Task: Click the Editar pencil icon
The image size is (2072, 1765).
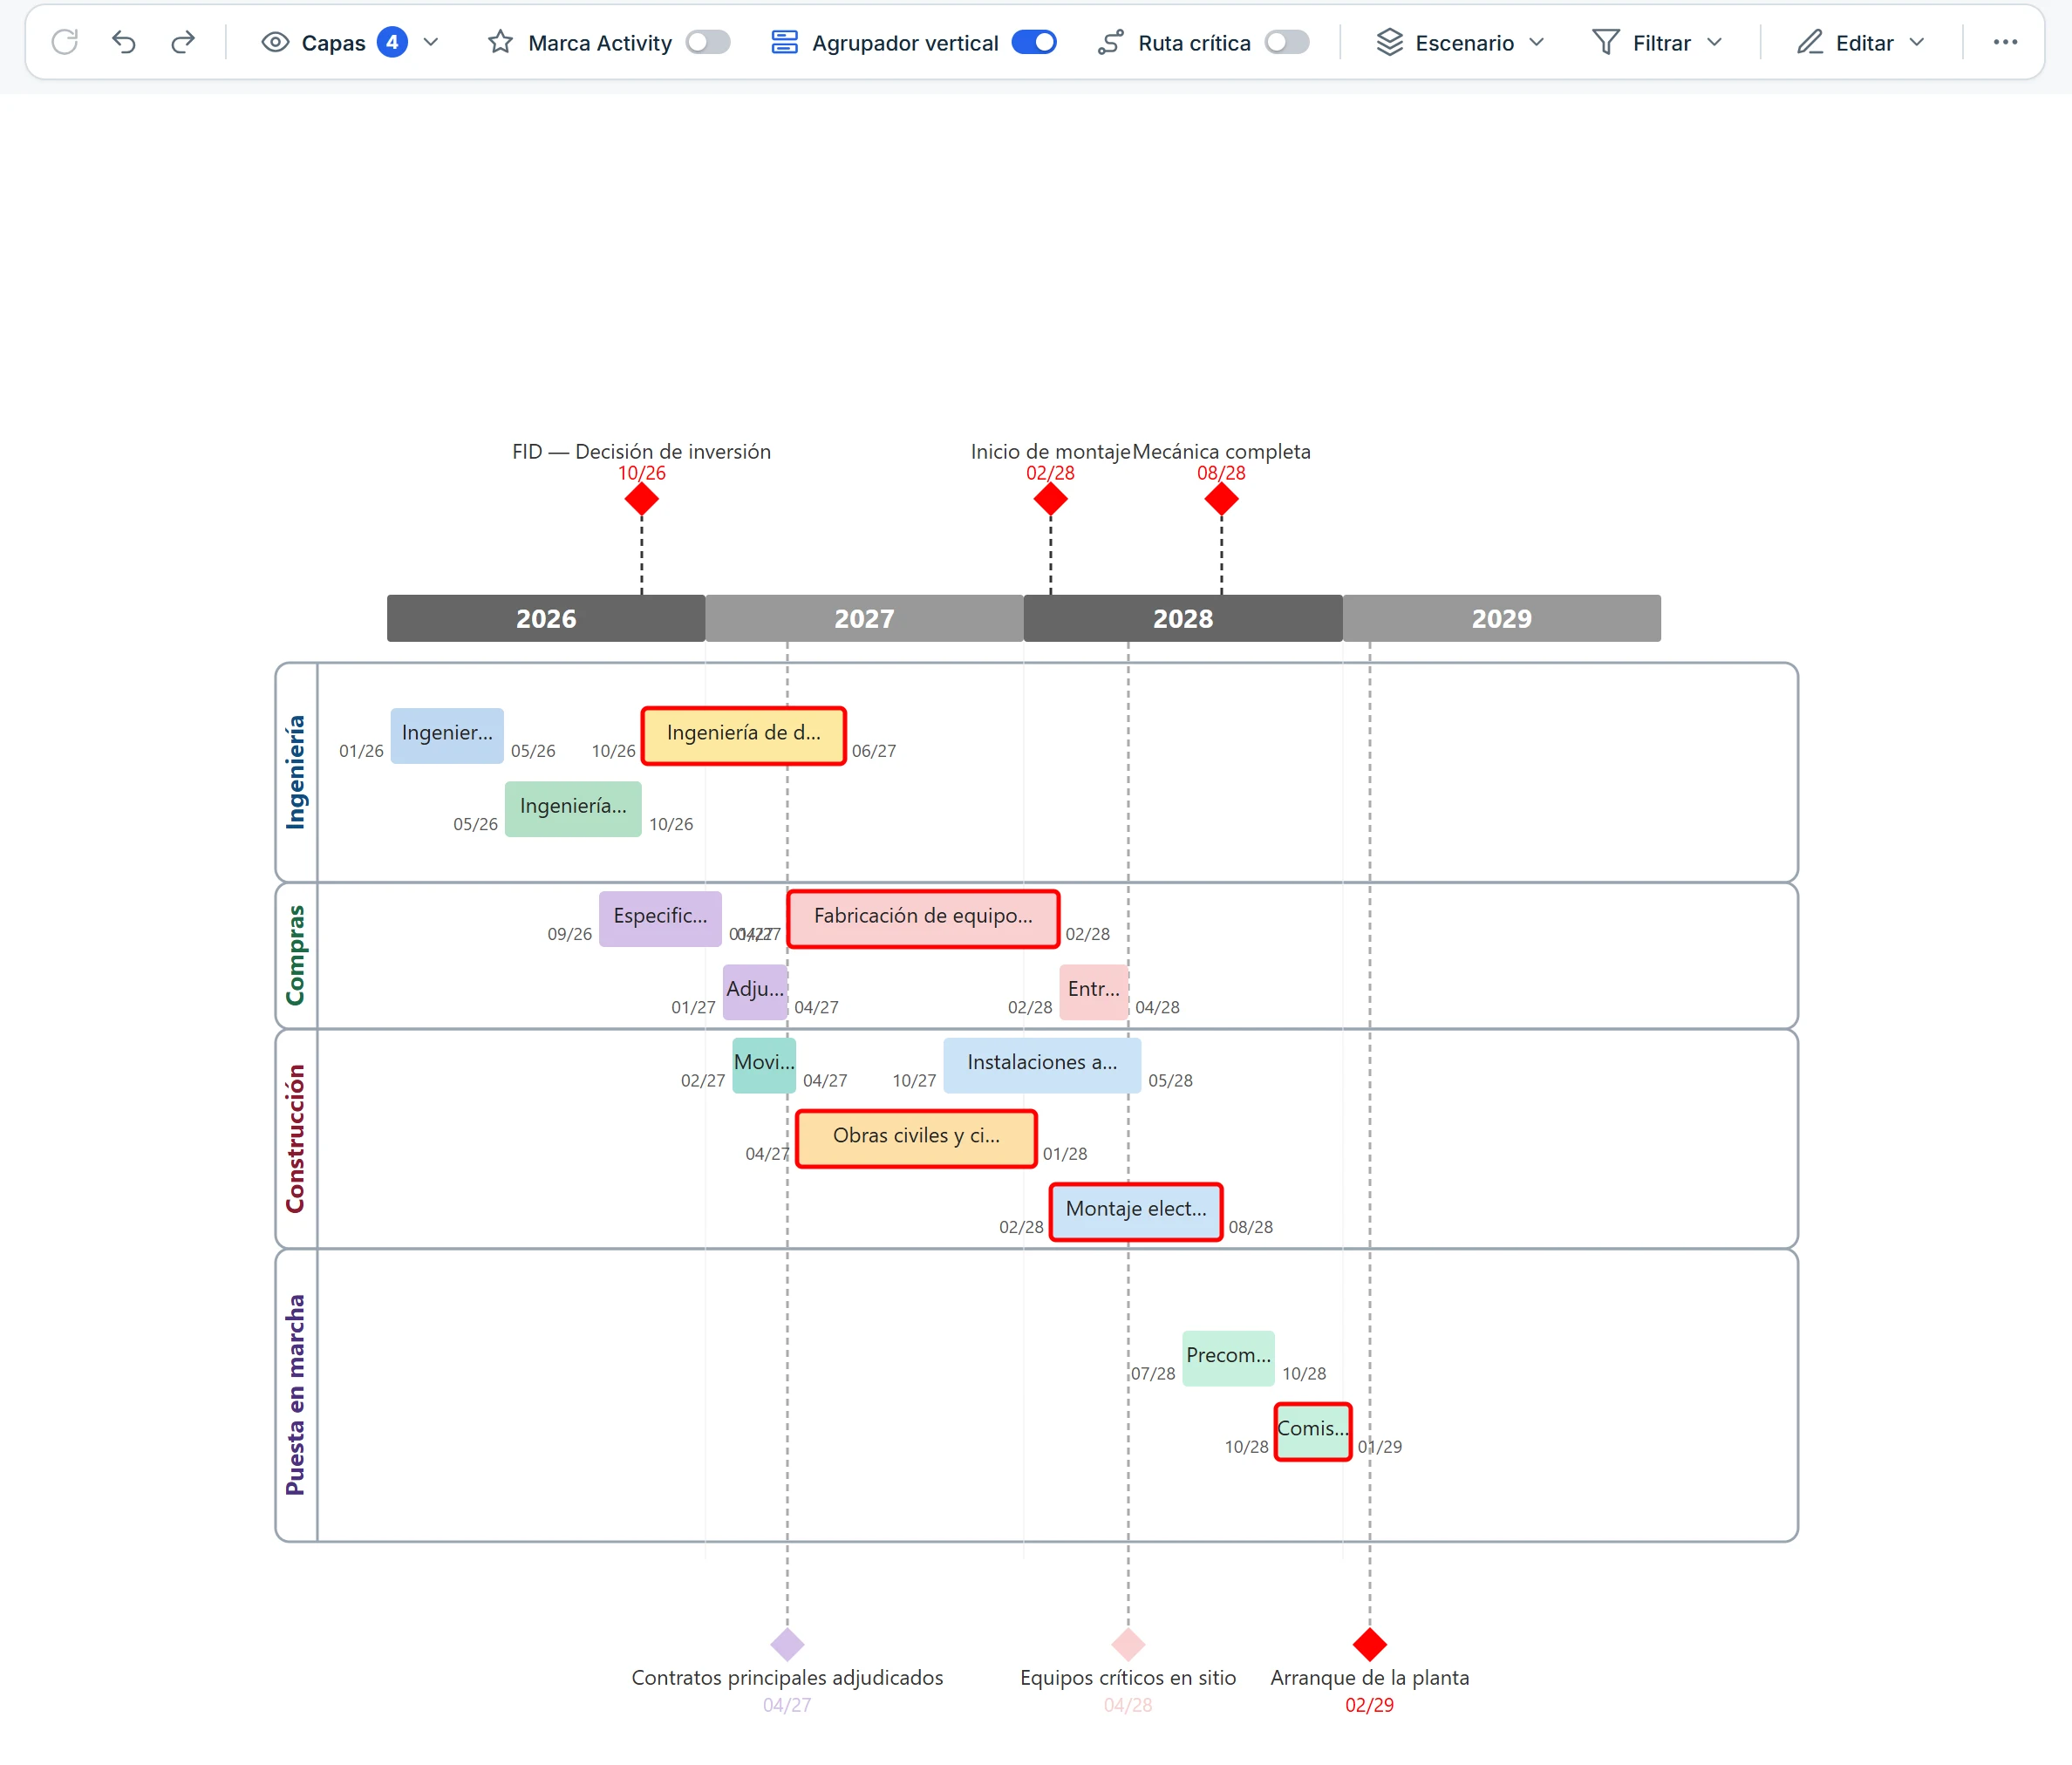Action: 1809,42
